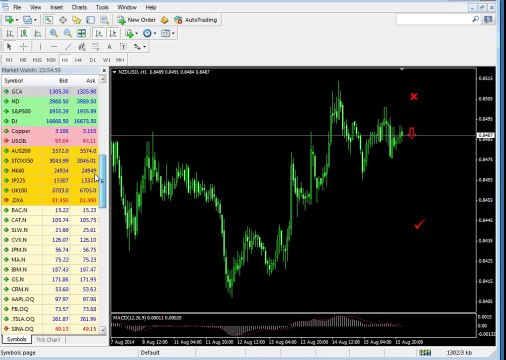This screenshot has width=506, height=360.
Task: Select the vertical line tool
Action: [40, 47]
